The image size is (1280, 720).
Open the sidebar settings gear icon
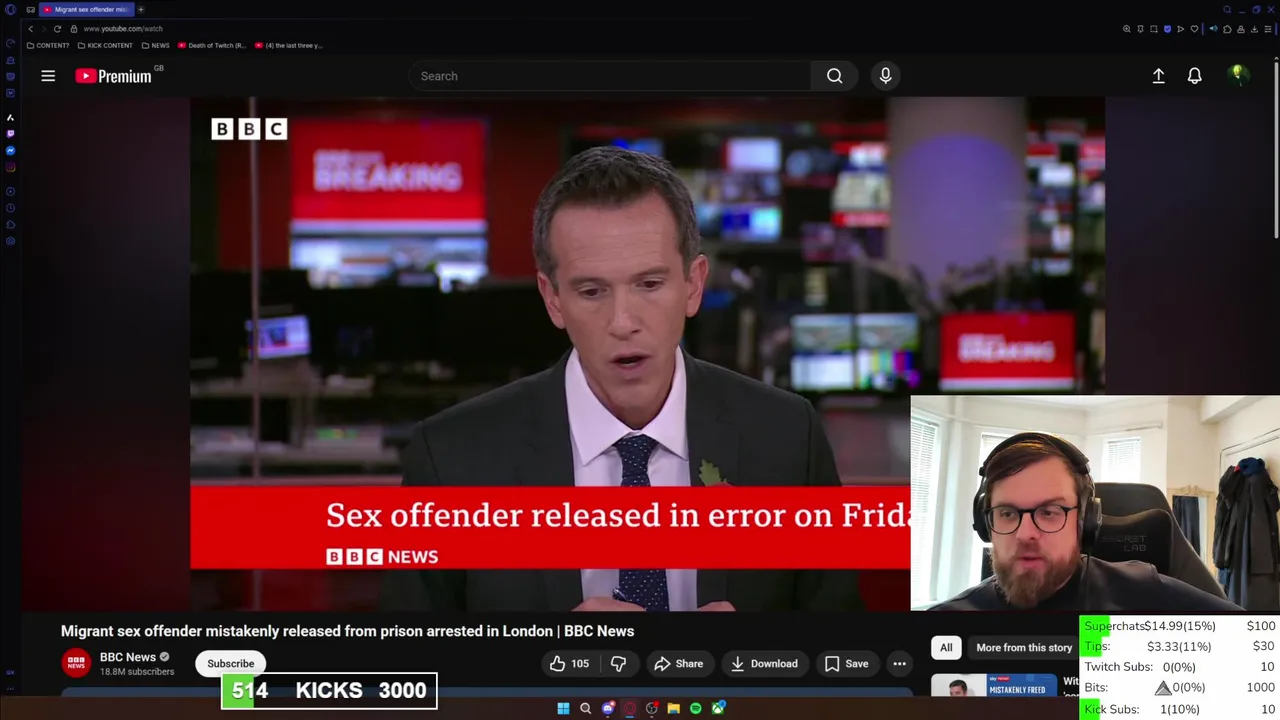click(10, 241)
